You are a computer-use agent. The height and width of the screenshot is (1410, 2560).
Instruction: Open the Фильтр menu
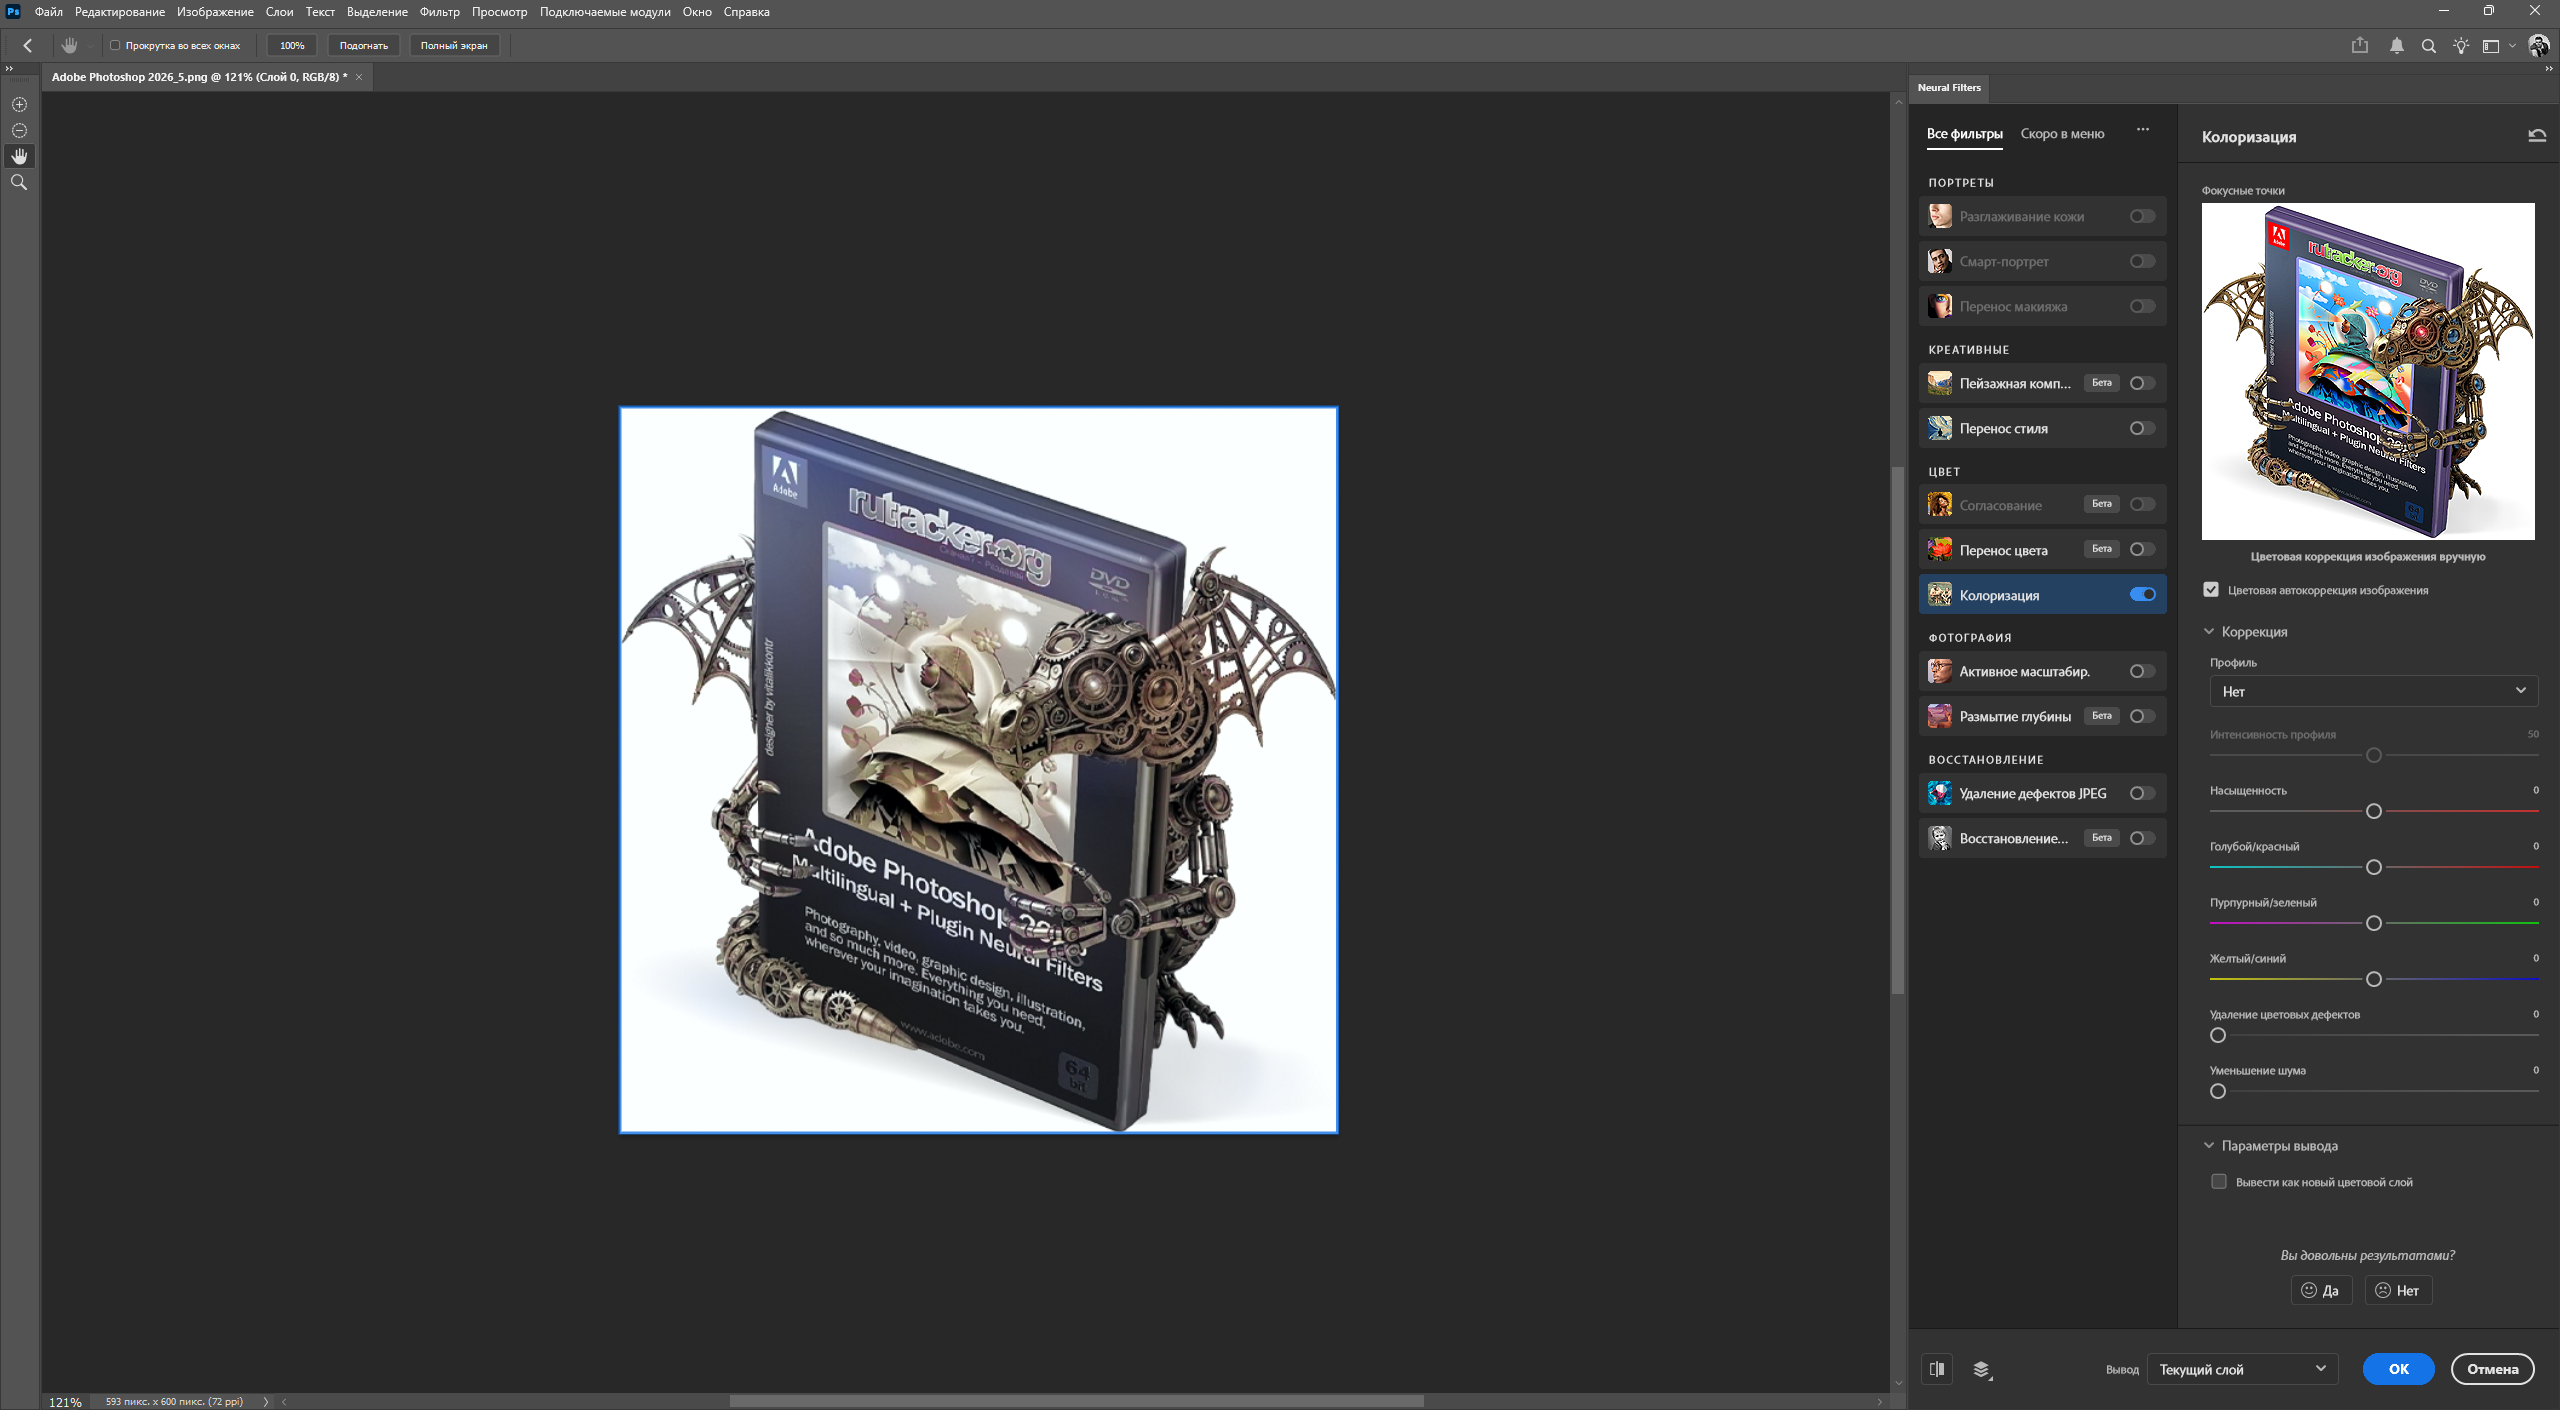click(x=439, y=12)
